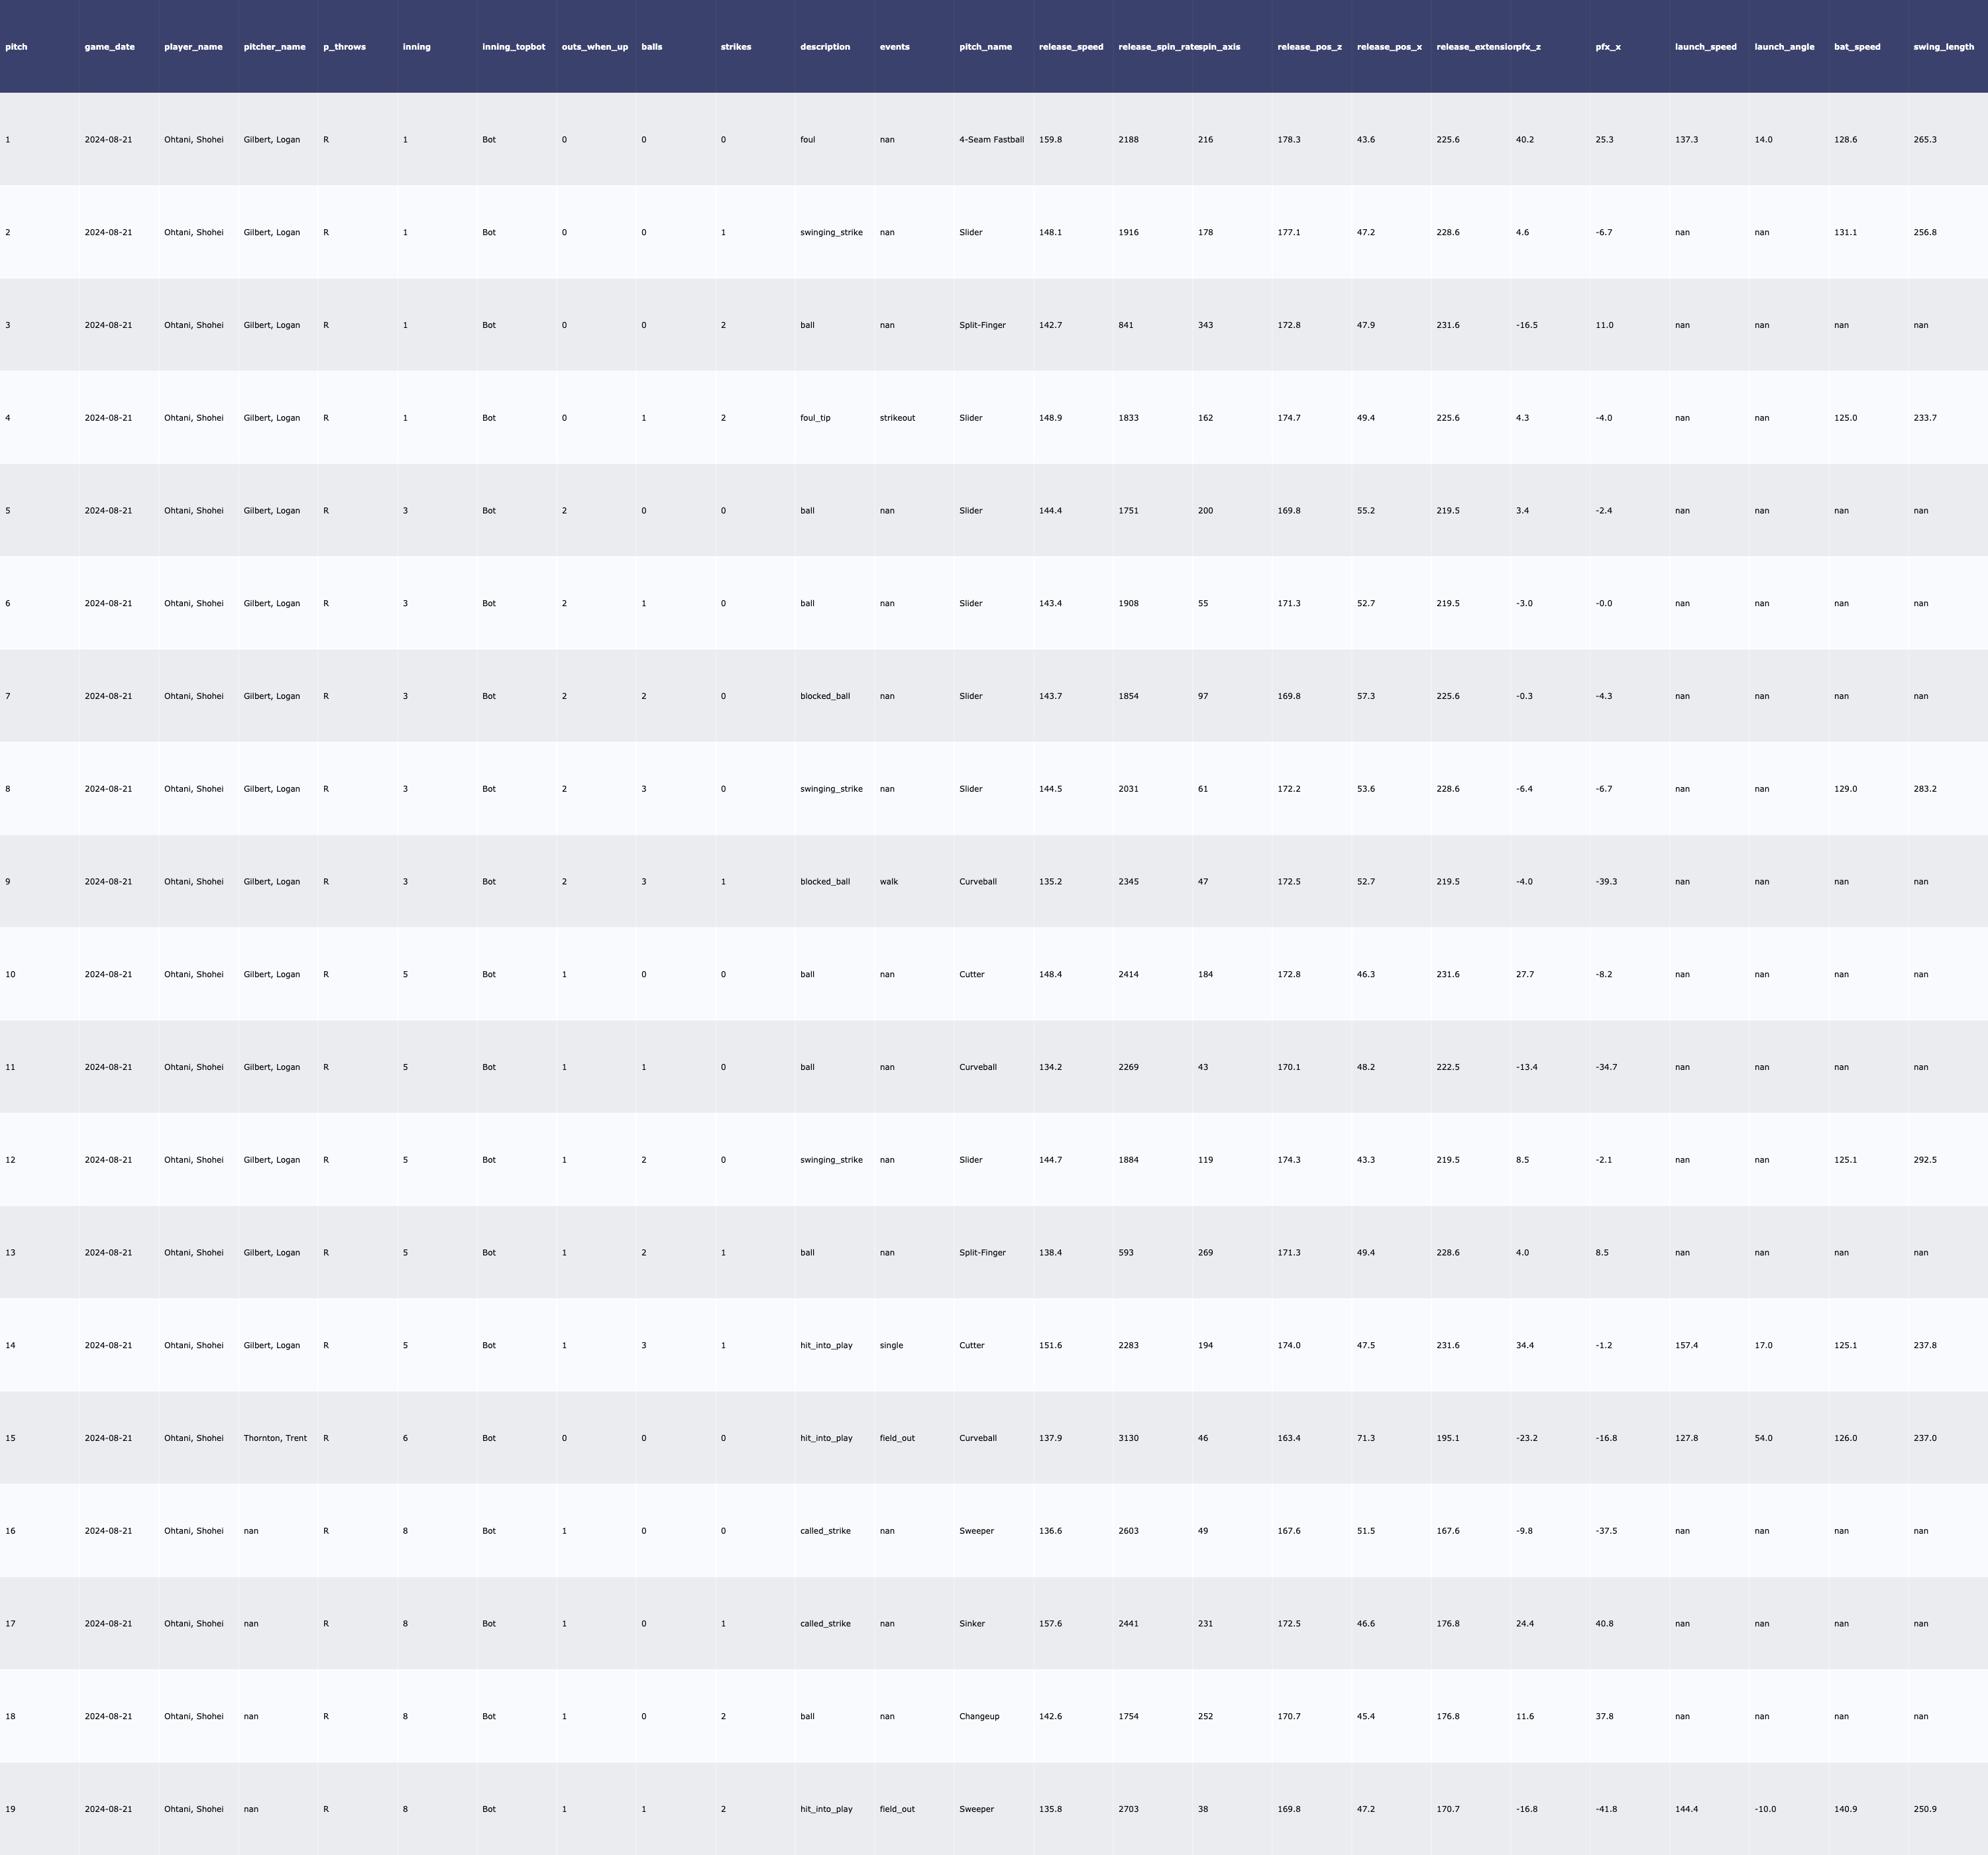Click the 'single' events cell in row 14
The height and width of the screenshot is (1855, 1988).
pyautogui.click(x=891, y=1345)
